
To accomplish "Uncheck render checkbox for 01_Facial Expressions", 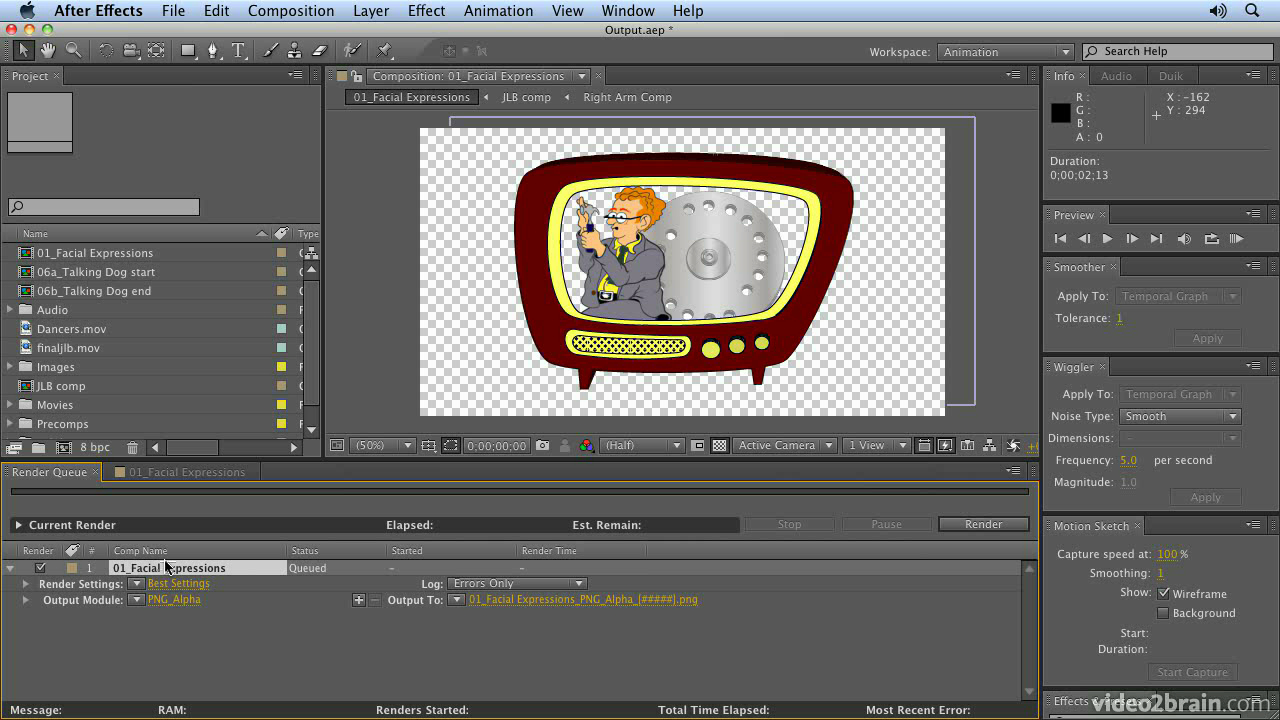I will tap(41, 568).
